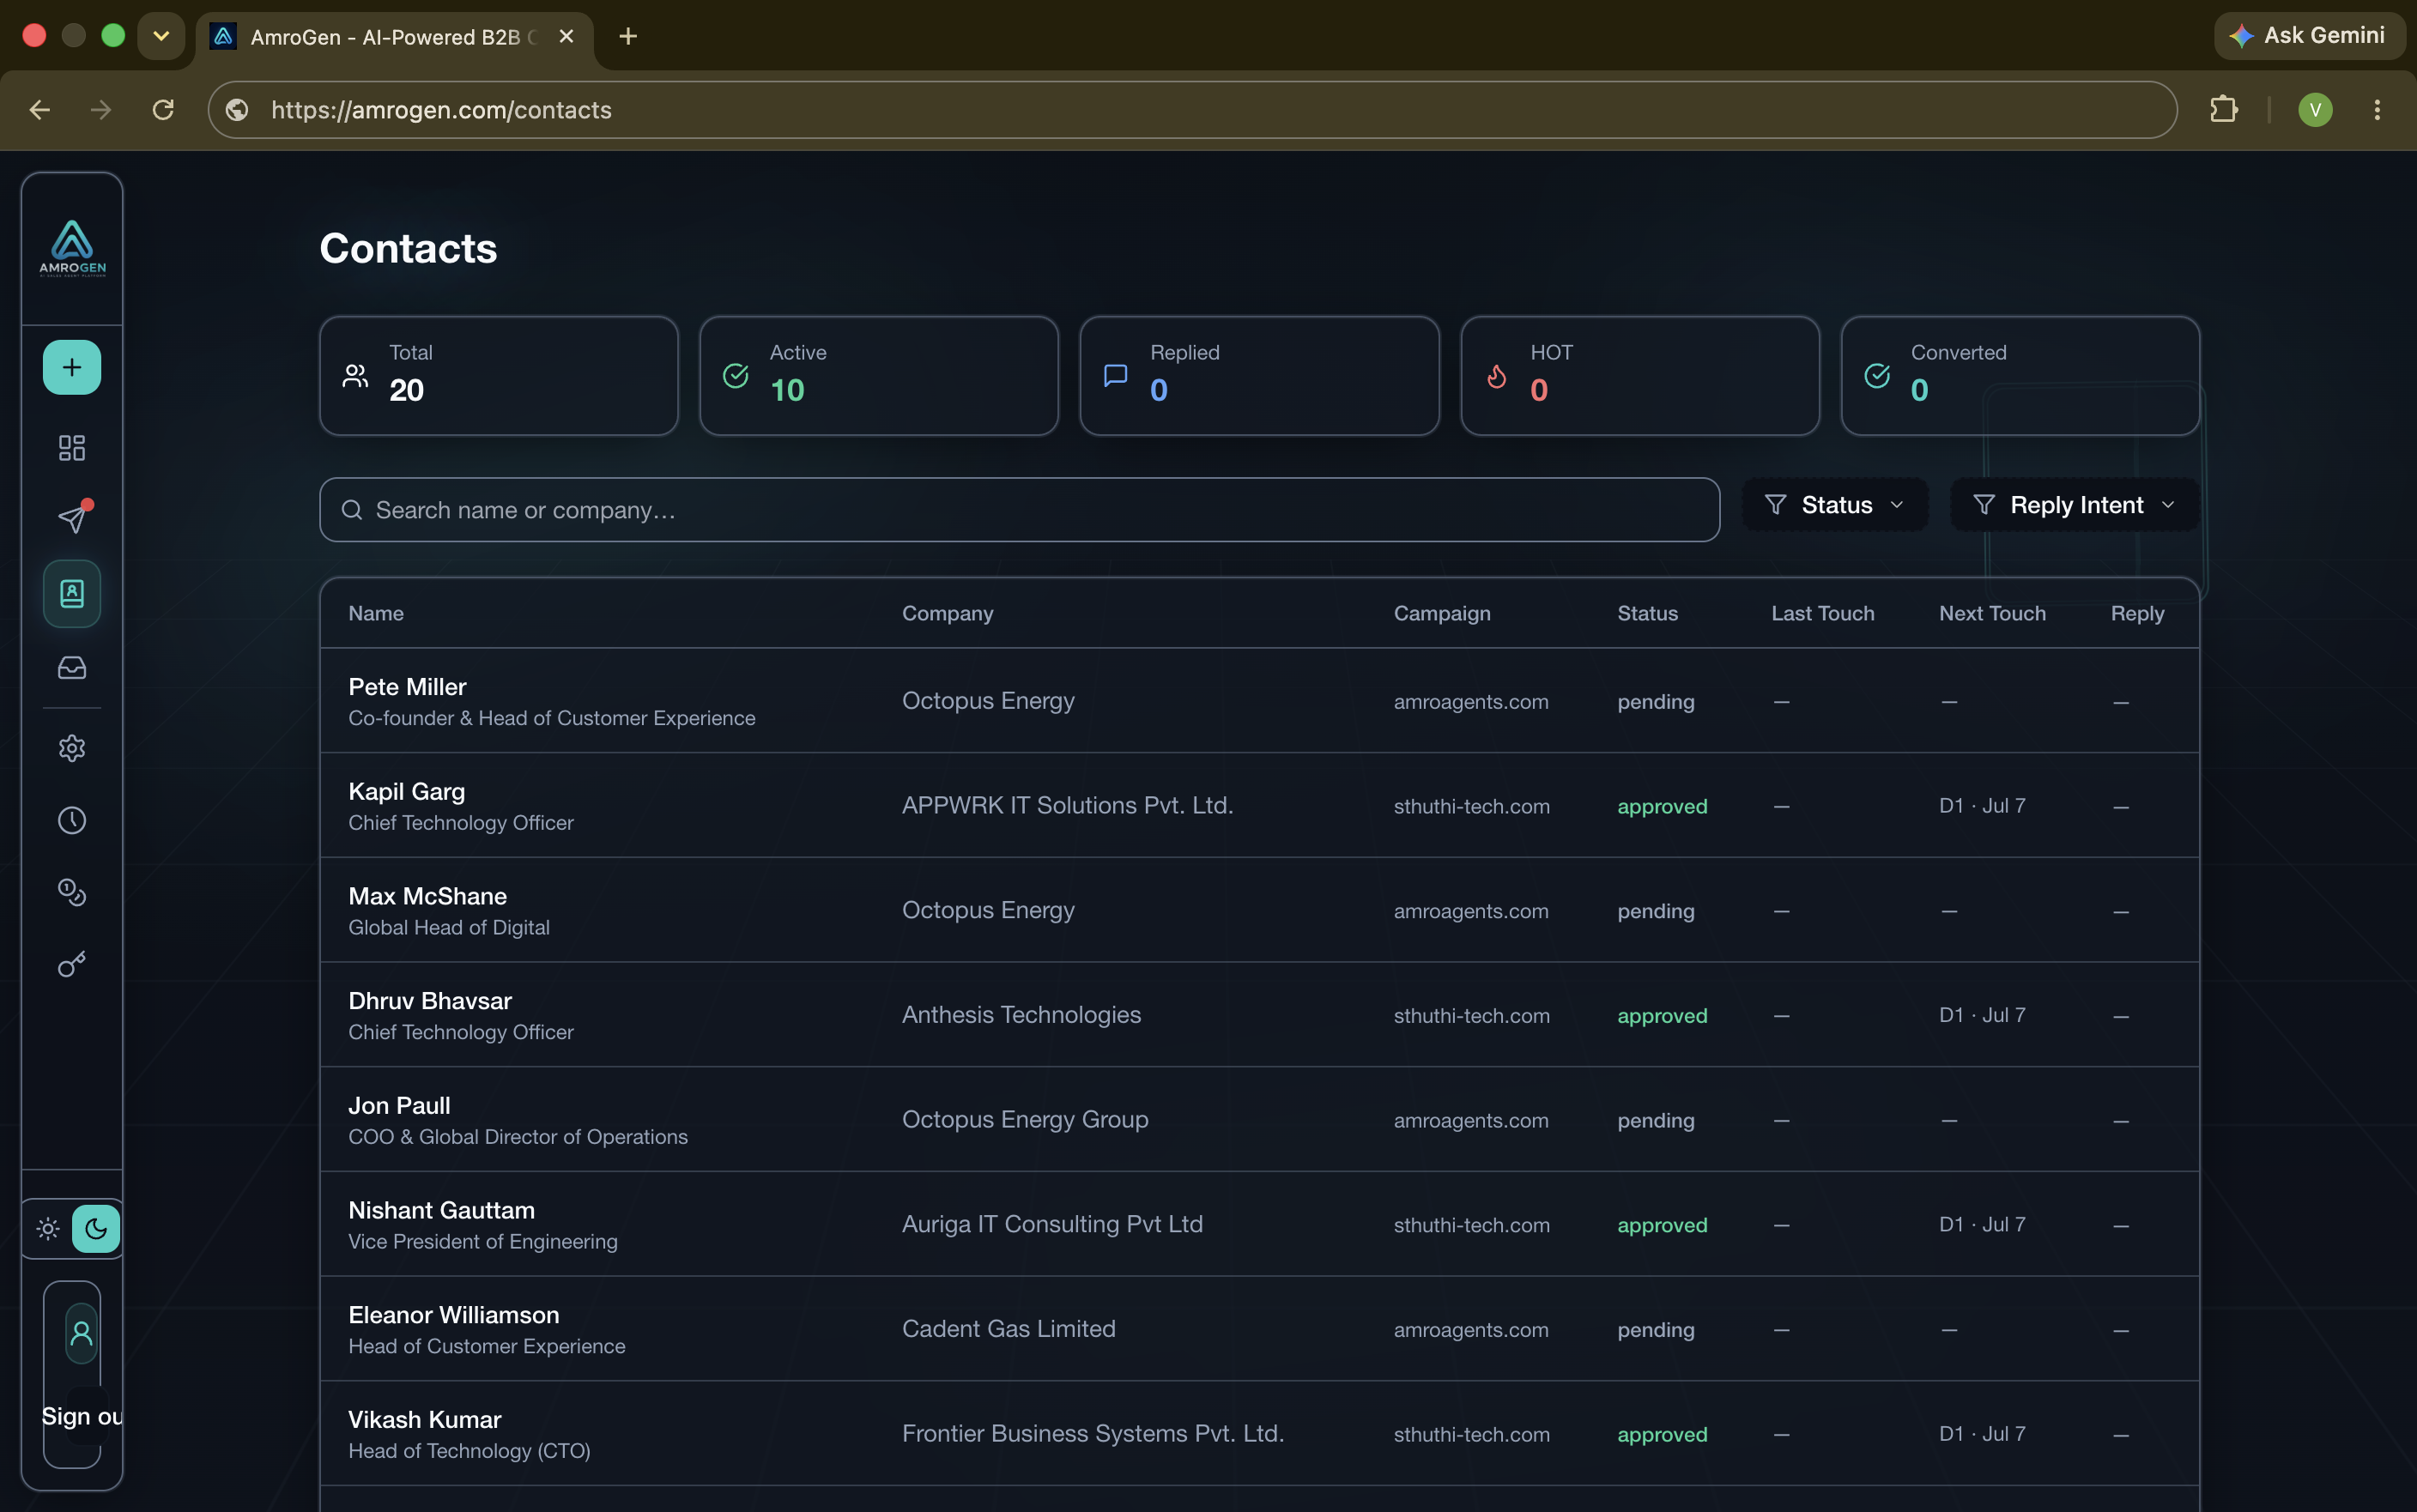Viewport: 2417px width, 1512px height.
Task: Open campaigns paper plane icon
Action: click(72, 517)
